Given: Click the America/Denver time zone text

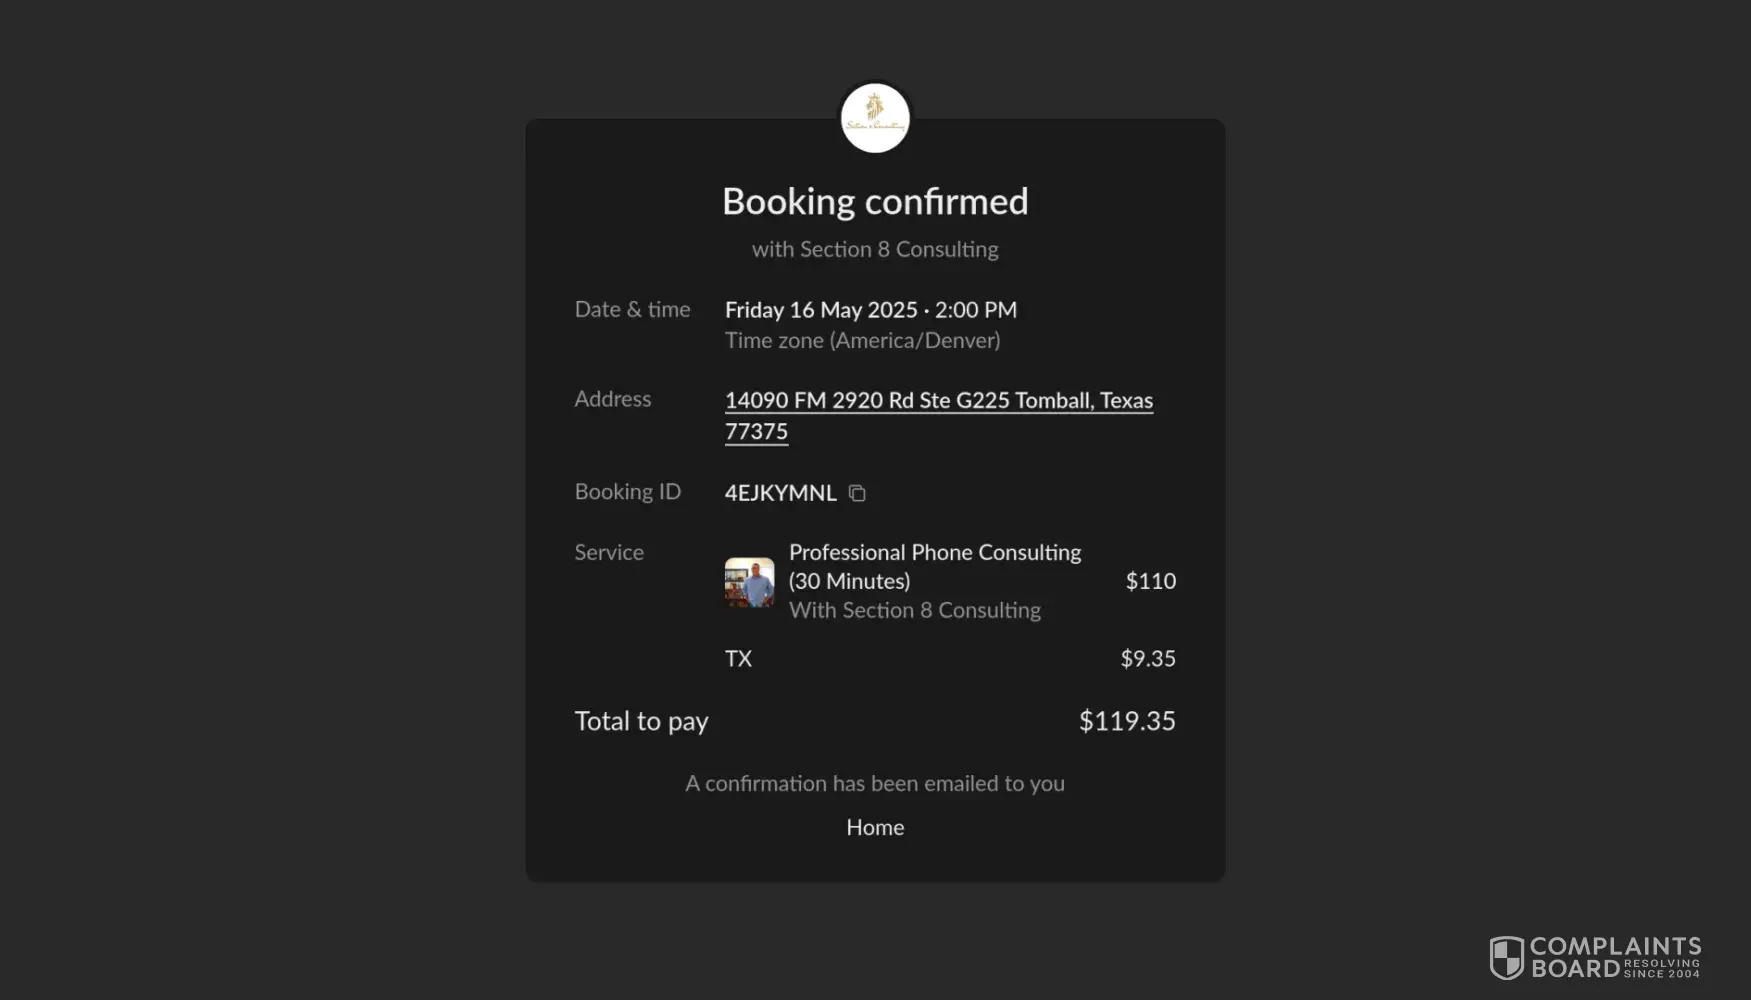Looking at the screenshot, I should [x=862, y=341].
